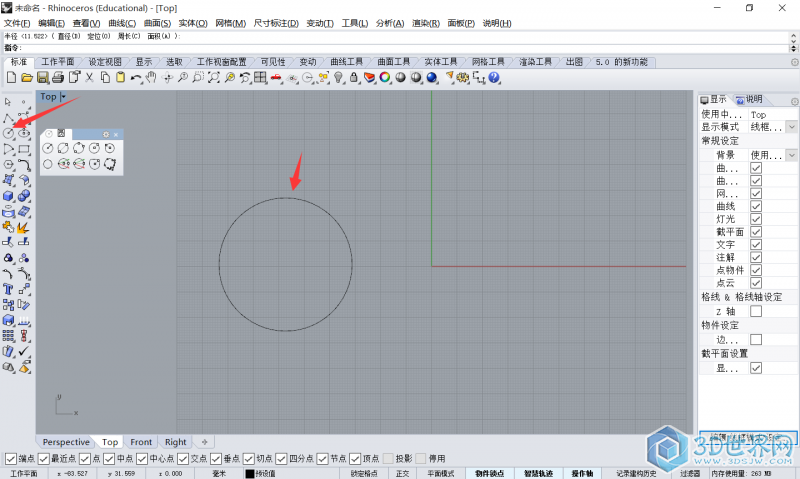Screen dimensions: 800x479
Task: Toggle 正交 mode in the status bar
Action: [x=403, y=473]
